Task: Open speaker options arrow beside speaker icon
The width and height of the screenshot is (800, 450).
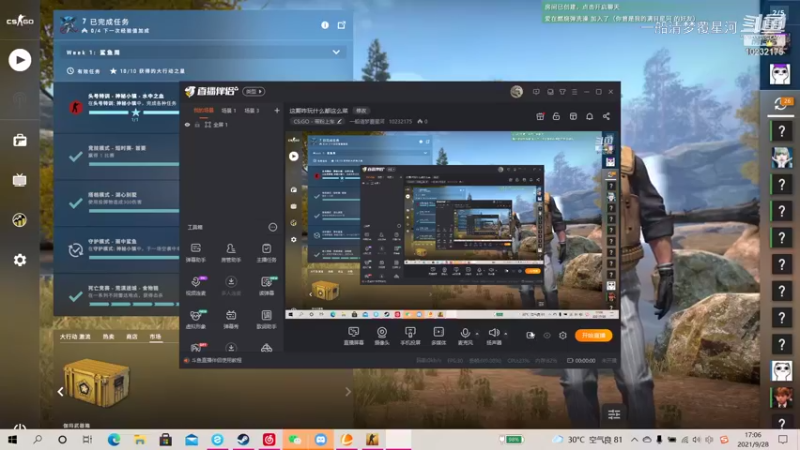Action: [x=506, y=334]
